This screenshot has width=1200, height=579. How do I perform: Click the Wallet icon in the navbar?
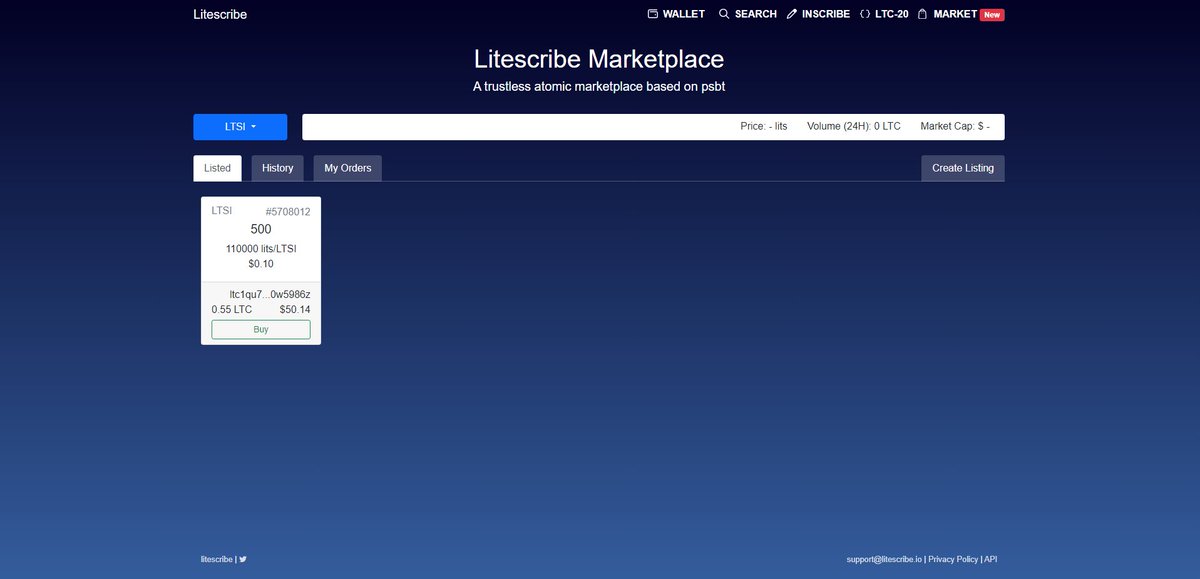pyautogui.click(x=653, y=13)
